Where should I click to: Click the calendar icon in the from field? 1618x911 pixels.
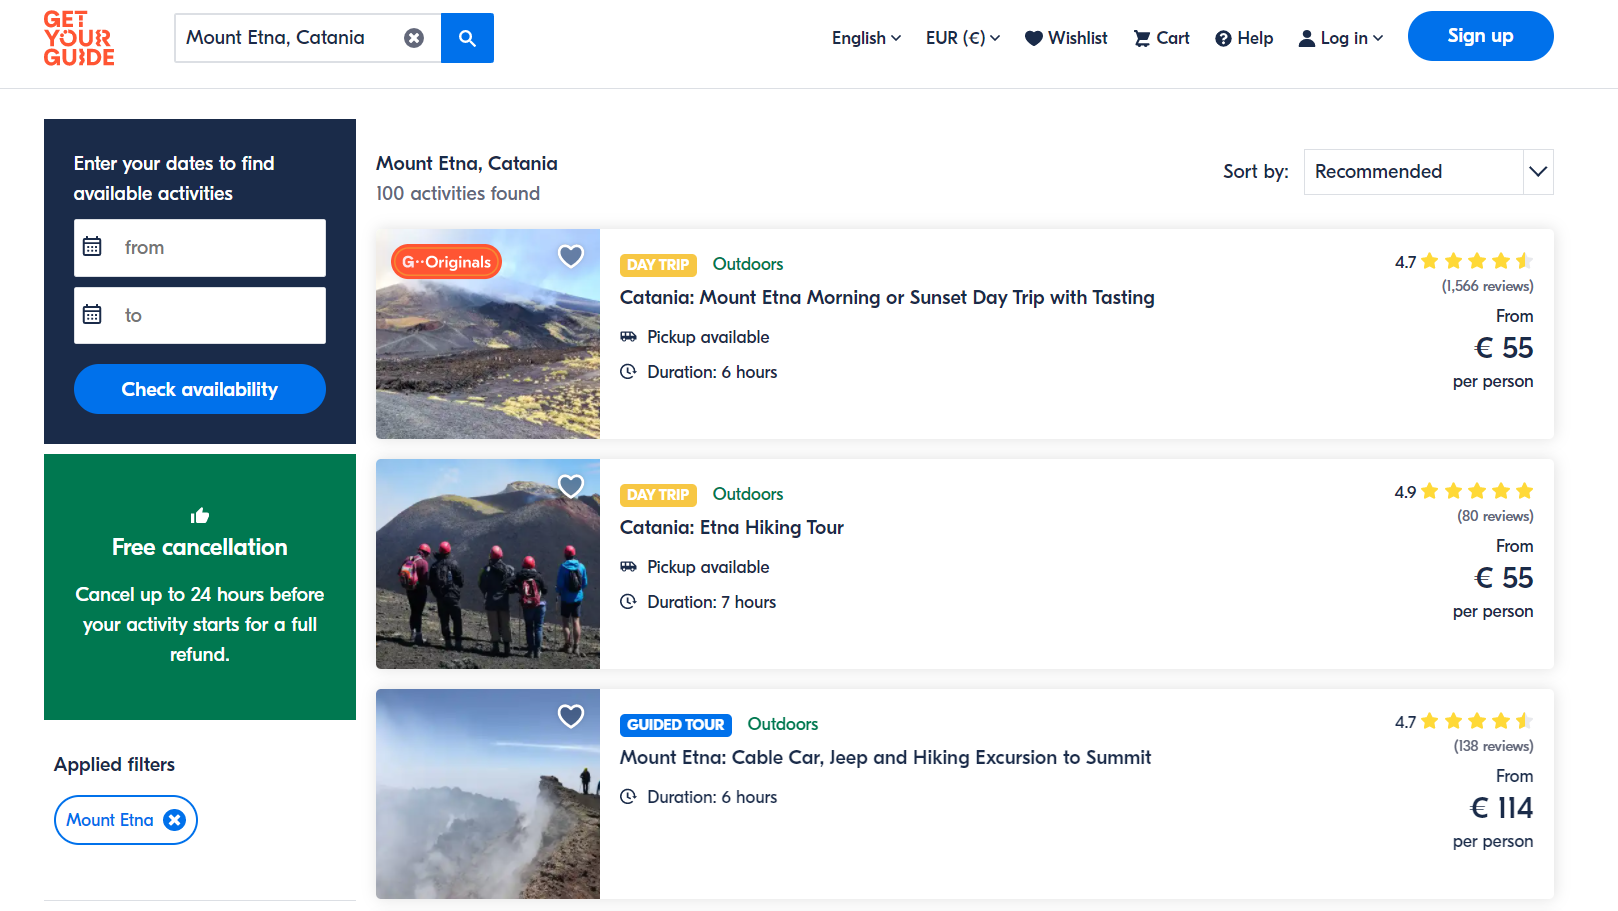(x=92, y=247)
